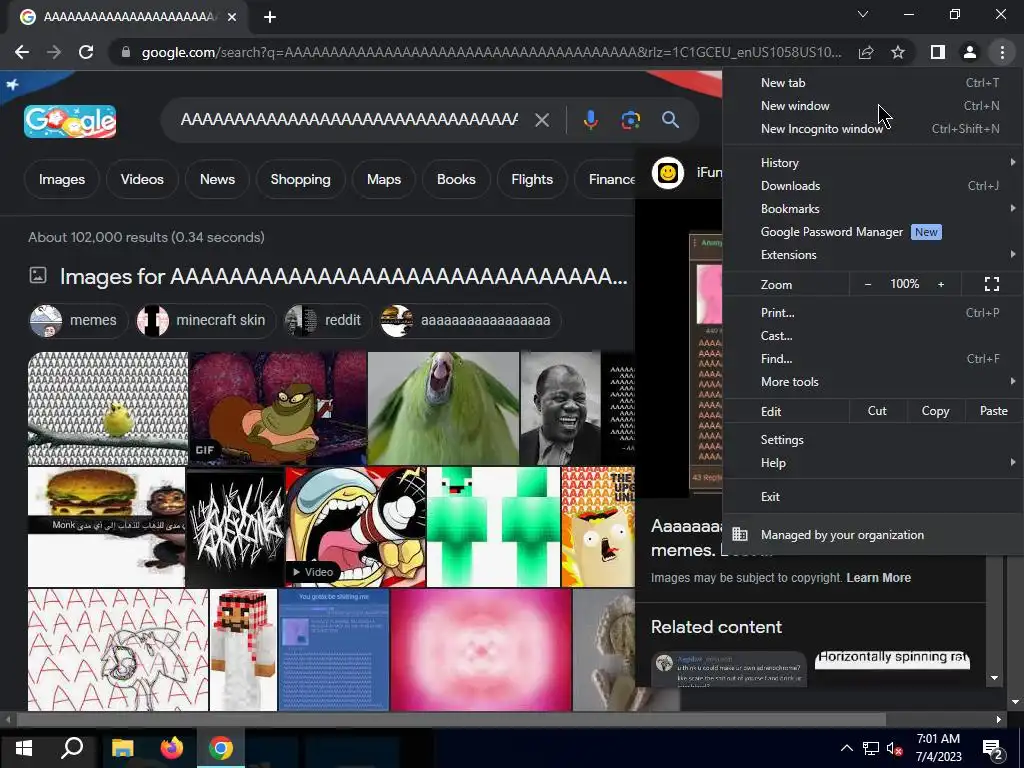This screenshot has width=1024, height=768.
Task: Open the Windows Start button
Action: [24, 748]
